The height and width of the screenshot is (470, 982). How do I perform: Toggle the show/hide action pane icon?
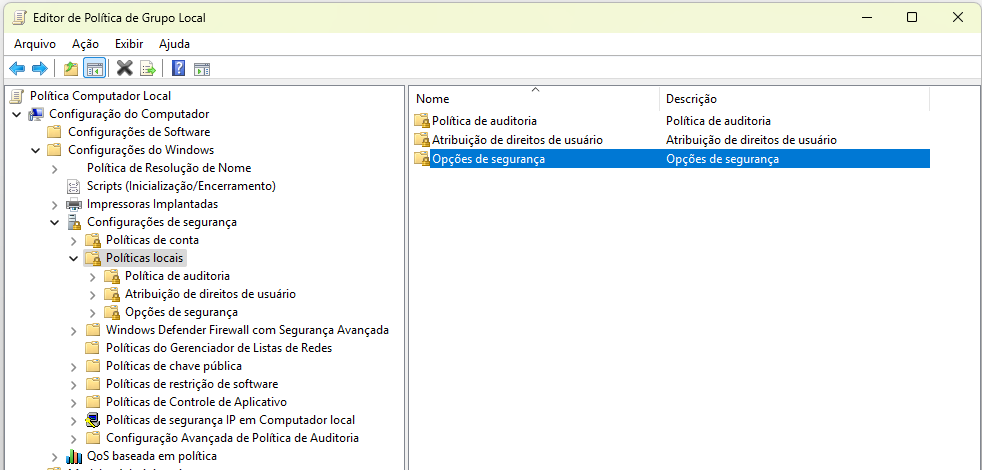pyautogui.click(x=202, y=68)
